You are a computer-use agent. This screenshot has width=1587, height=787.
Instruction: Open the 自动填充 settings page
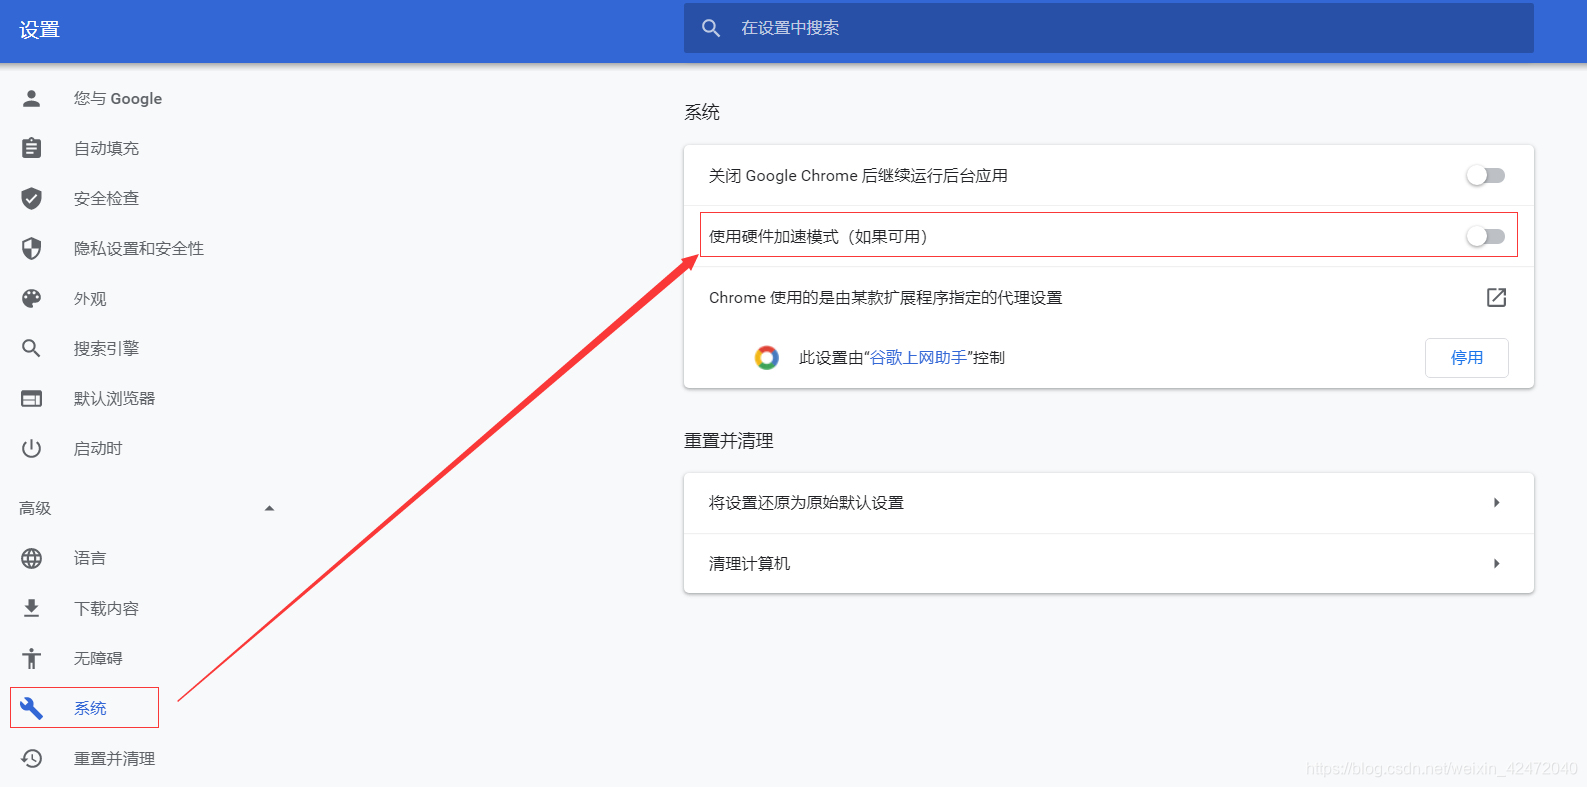pyautogui.click(x=106, y=148)
